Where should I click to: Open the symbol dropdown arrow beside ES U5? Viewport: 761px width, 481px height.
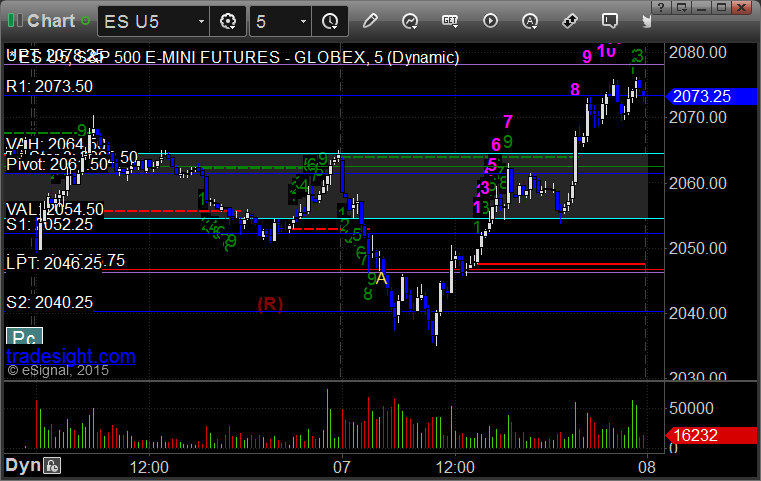tap(201, 21)
